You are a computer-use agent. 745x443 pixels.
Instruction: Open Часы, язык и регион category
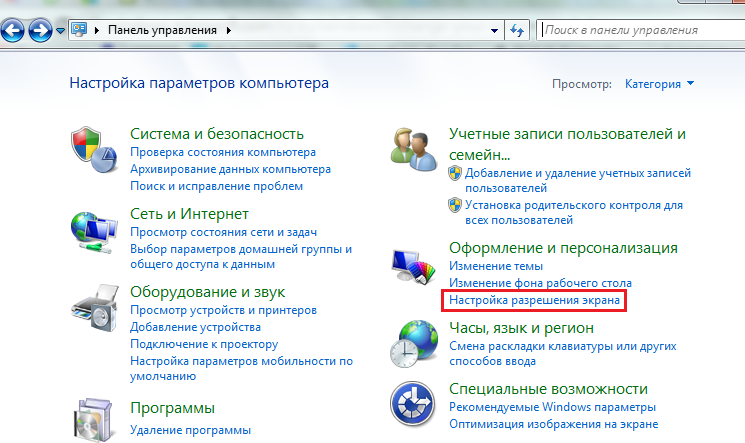point(522,328)
